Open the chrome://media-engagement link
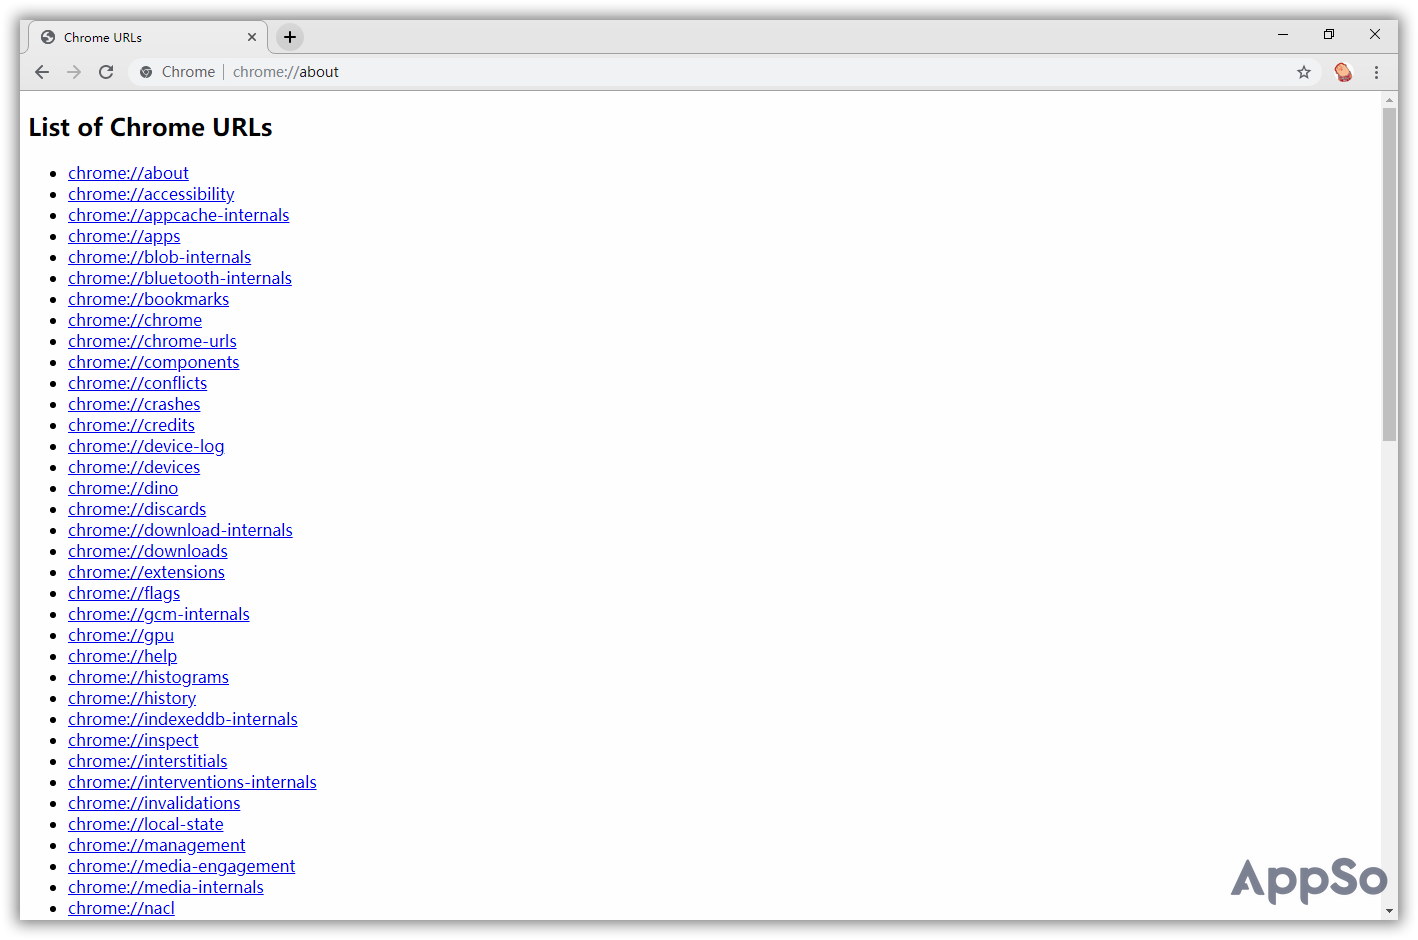 (181, 866)
